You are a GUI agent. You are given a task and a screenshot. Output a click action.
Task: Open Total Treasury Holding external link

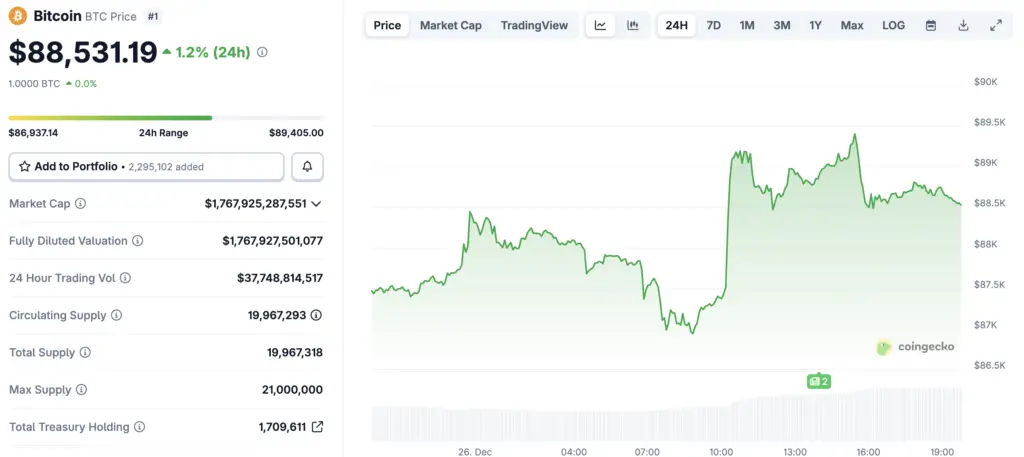pyautogui.click(x=317, y=427)
